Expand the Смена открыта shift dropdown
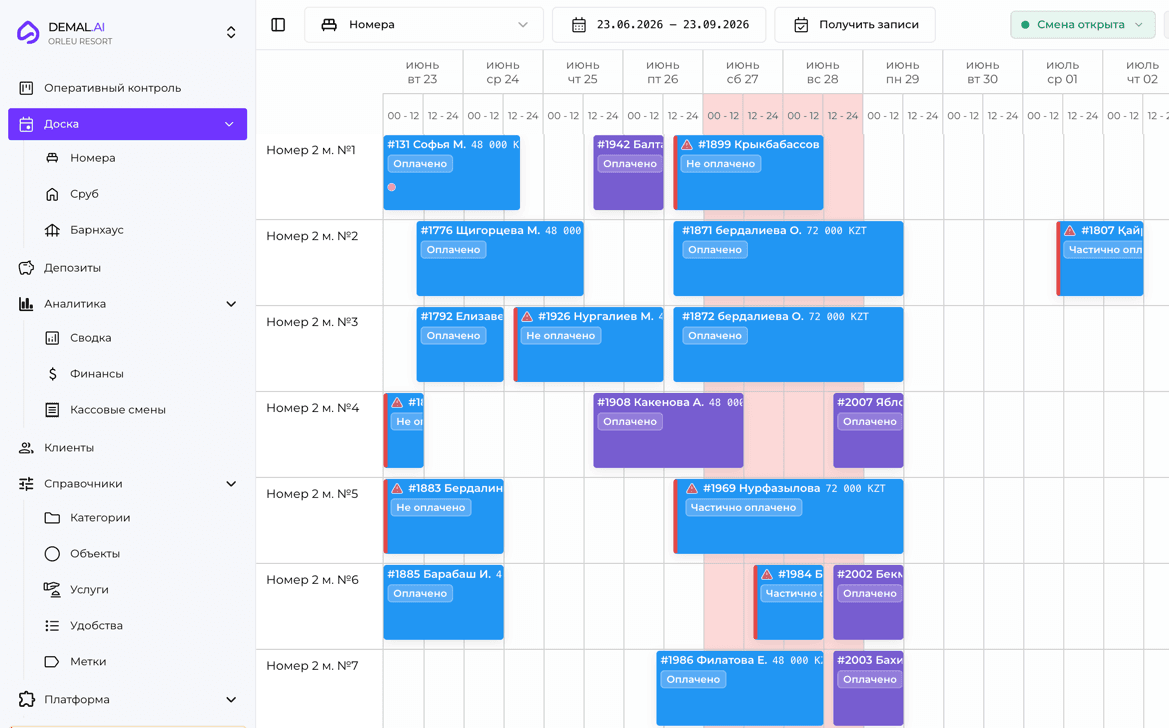1169x728 pixels. pyautogui.click(x=1083, y=25)
